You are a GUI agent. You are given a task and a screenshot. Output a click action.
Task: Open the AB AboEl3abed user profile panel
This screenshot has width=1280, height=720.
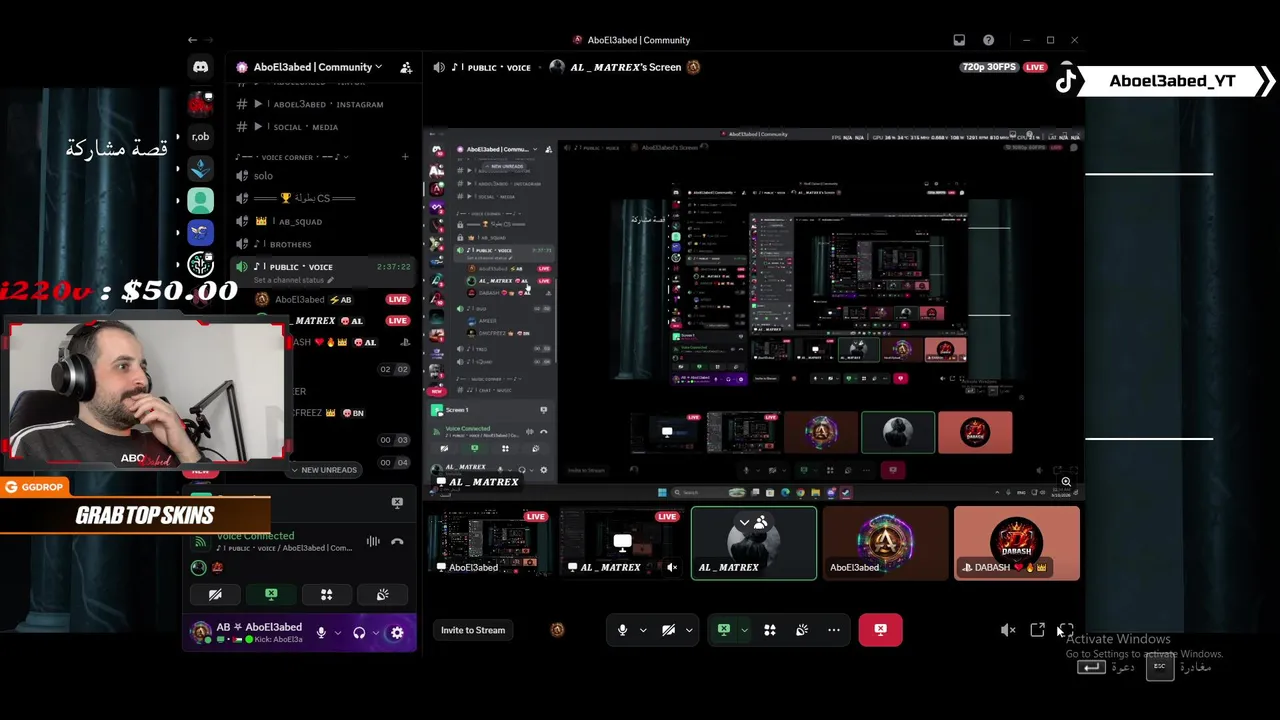[246, 633]
